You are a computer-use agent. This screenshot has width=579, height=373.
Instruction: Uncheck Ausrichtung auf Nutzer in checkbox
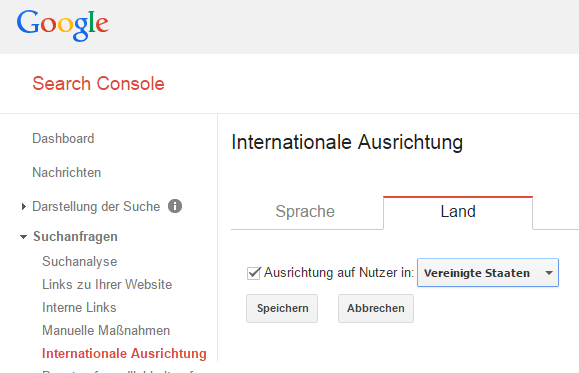pos(254,273)
